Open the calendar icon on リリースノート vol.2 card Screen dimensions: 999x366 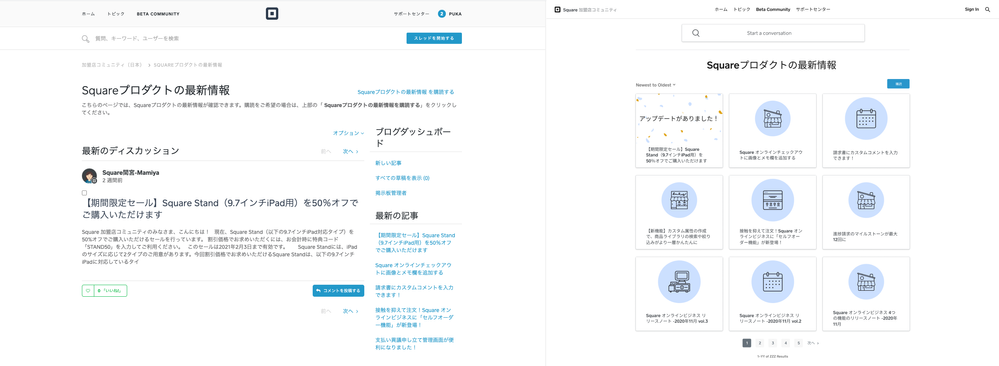pyautogui.click(x=773, y=281)
